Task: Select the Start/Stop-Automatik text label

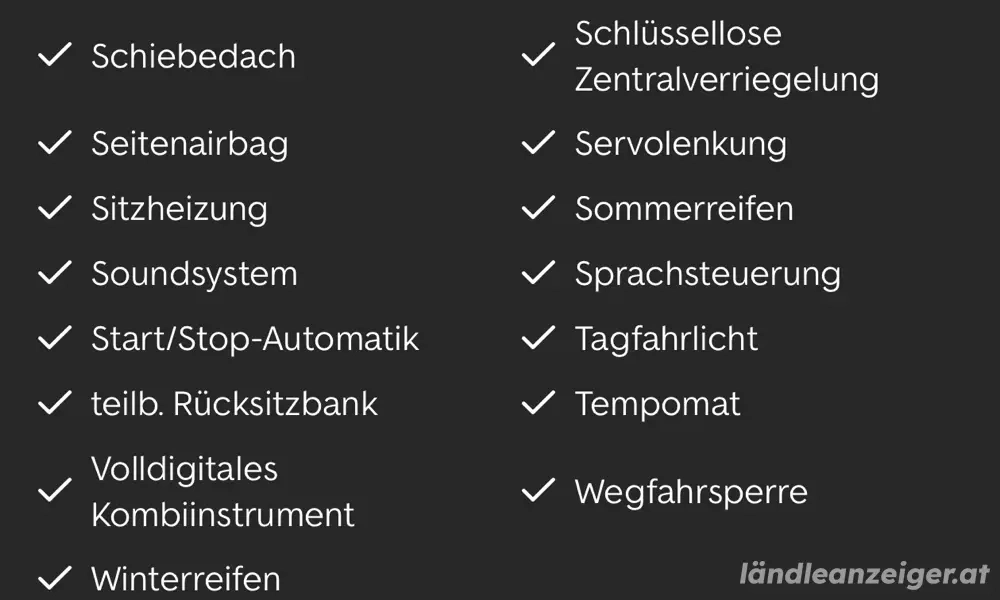Action: (254, 339)
